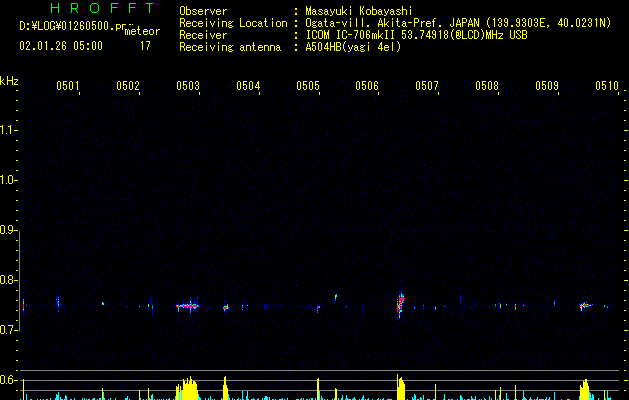Click the 0508 time marker

487,85
